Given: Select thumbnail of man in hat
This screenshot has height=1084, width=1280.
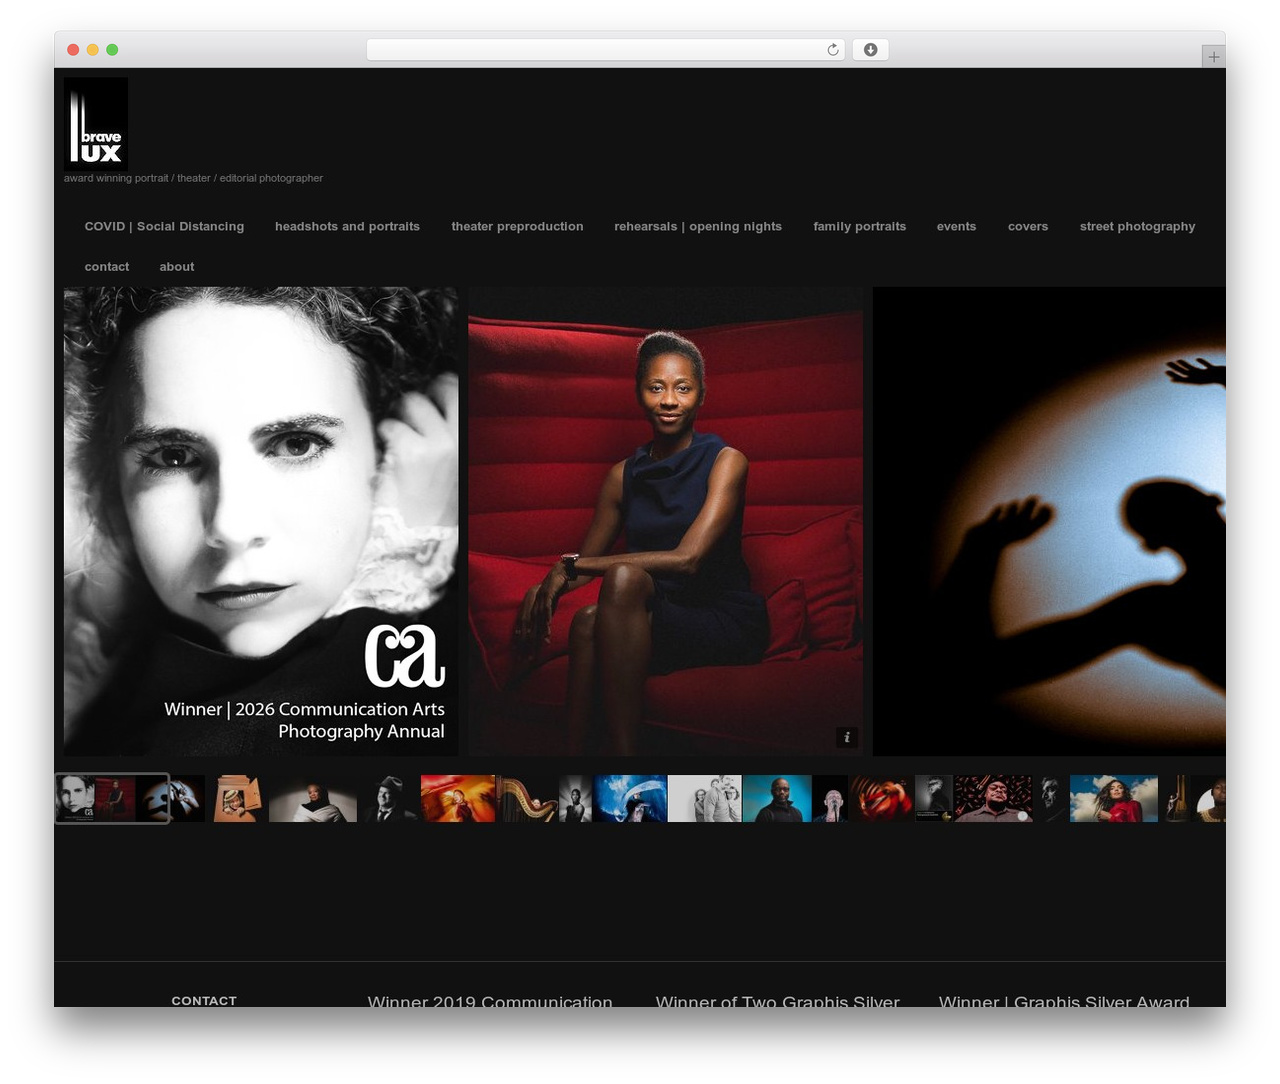Looking at the screenshot, I should click(x=388, y=798).
